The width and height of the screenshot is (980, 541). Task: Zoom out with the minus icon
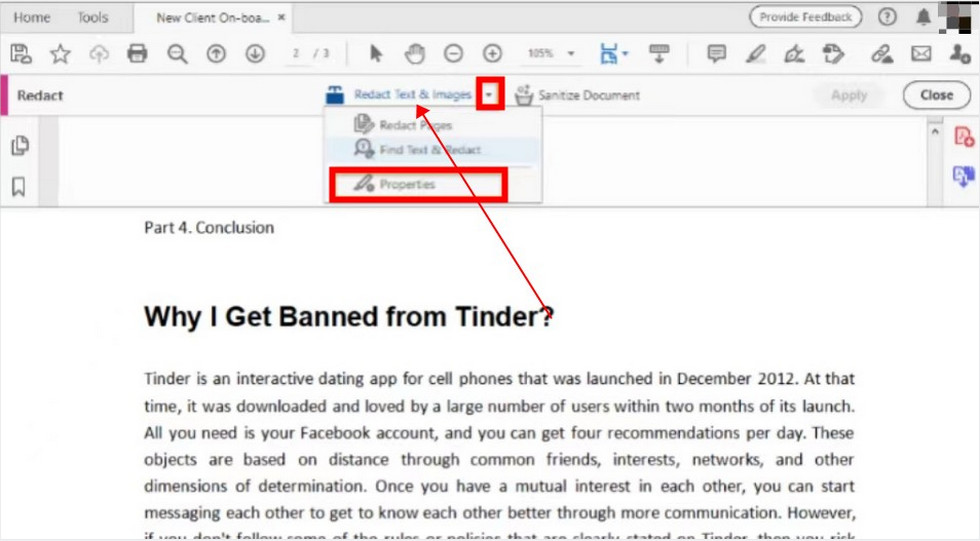point(453,54)
